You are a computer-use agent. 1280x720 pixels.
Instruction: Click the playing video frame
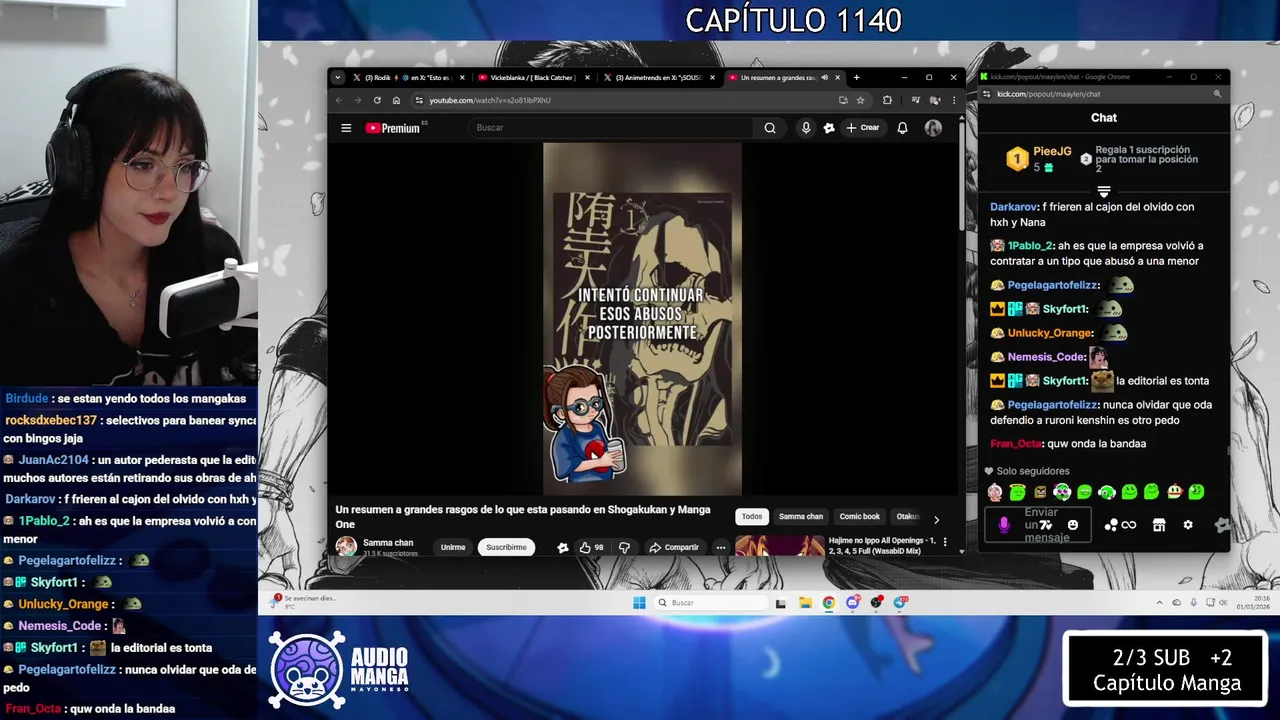(x=642, y=319)
